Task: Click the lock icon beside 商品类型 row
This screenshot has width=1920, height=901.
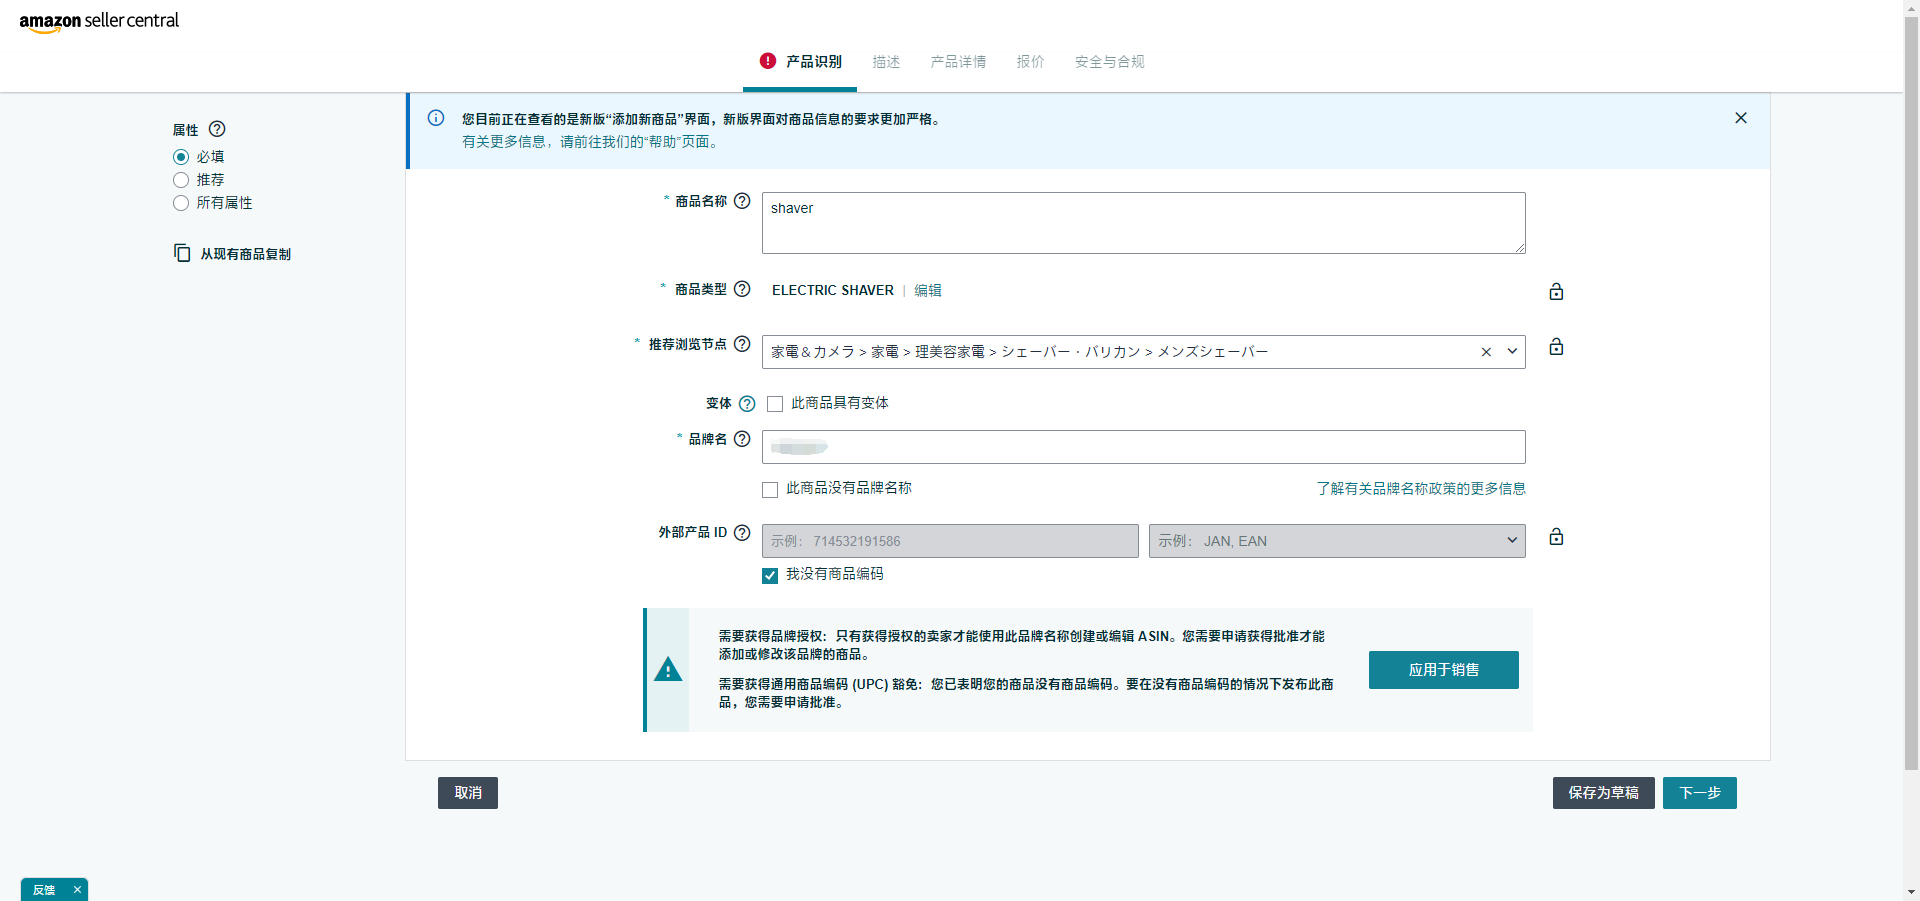Action: (1556, 292)
